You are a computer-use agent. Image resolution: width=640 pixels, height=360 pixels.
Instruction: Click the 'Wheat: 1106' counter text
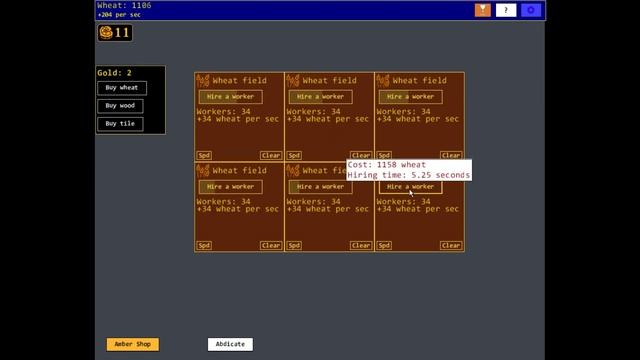tap(124, 5)
